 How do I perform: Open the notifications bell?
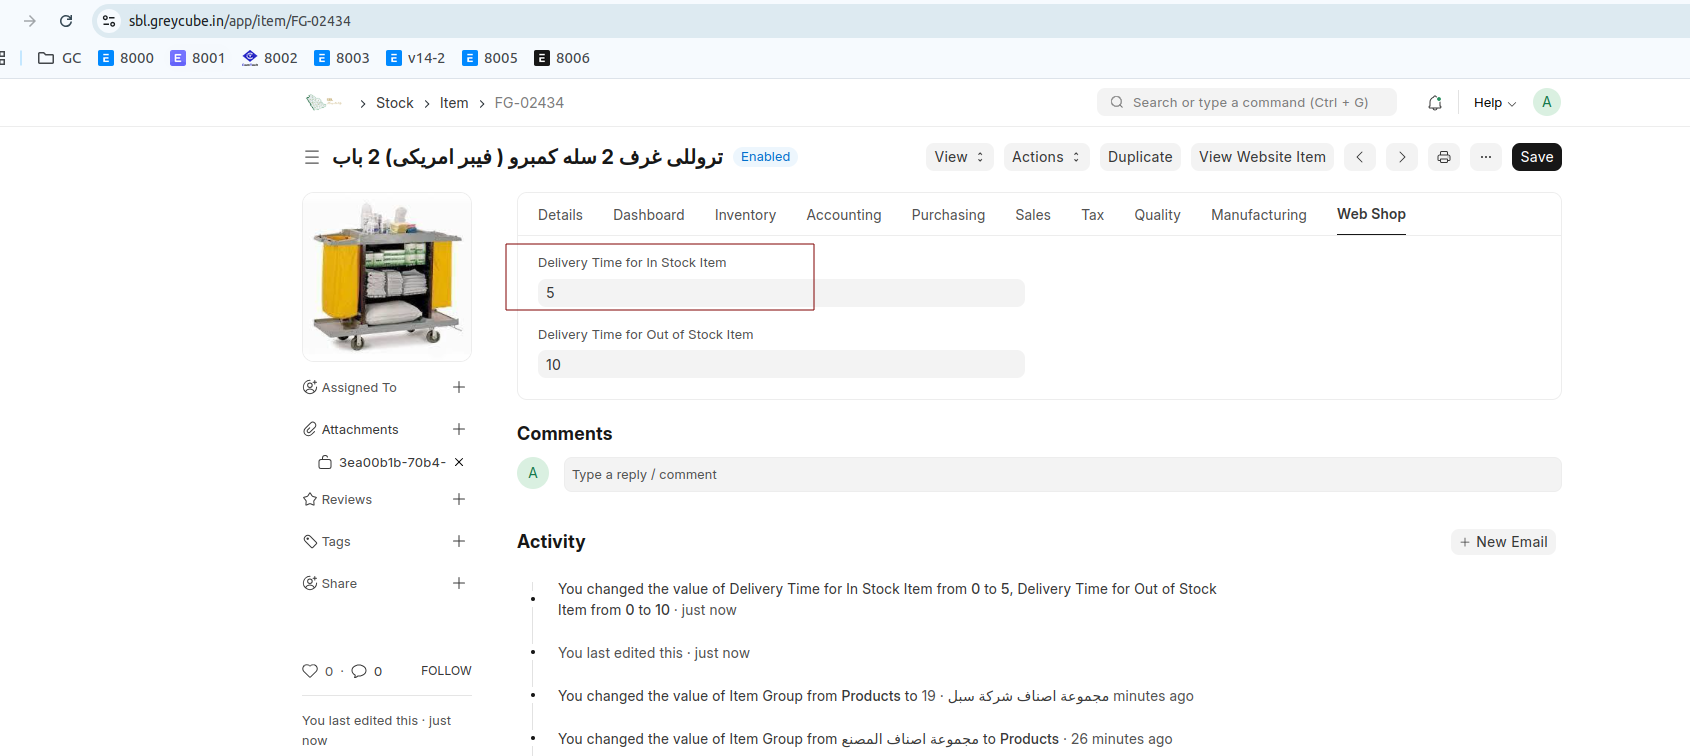[1434, 103]
